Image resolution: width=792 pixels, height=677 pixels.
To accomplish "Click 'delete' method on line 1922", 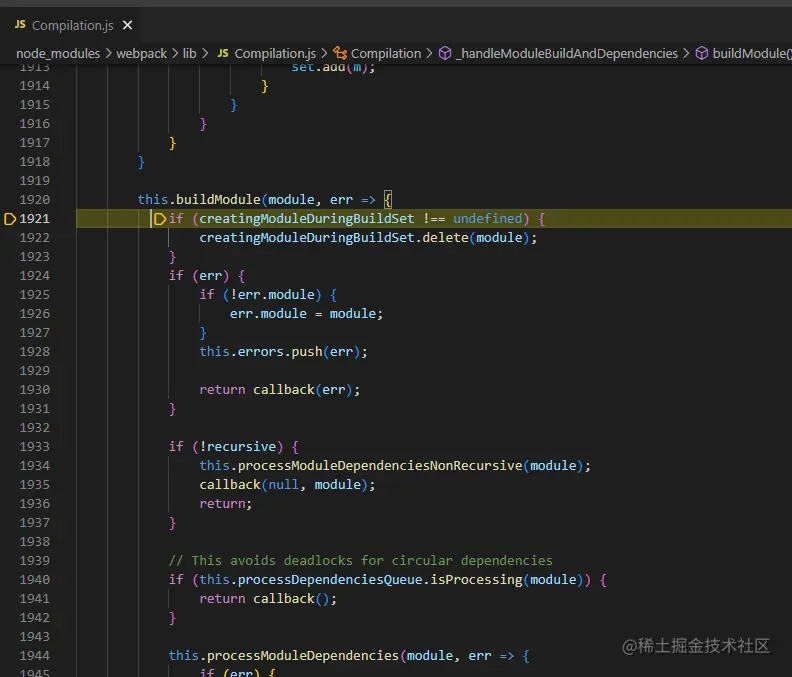I will (445, 237).
